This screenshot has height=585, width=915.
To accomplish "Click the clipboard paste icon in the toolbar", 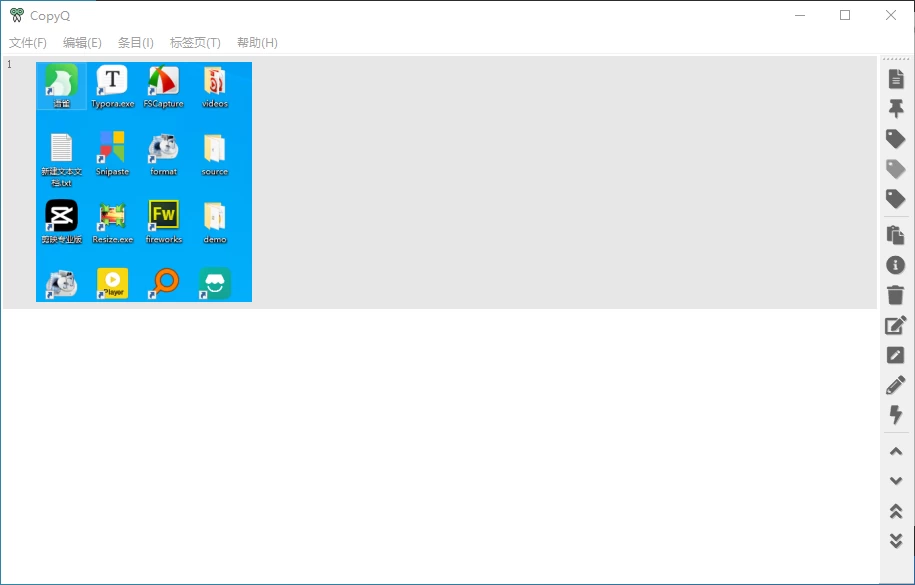I will tap(896, 235).
